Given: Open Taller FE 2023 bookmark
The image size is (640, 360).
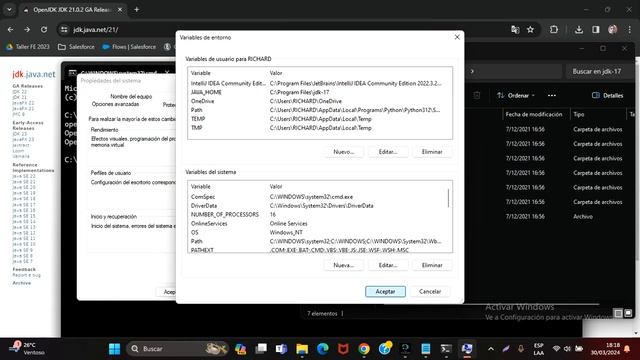Looking at the screenshot, I should (28, 47).
